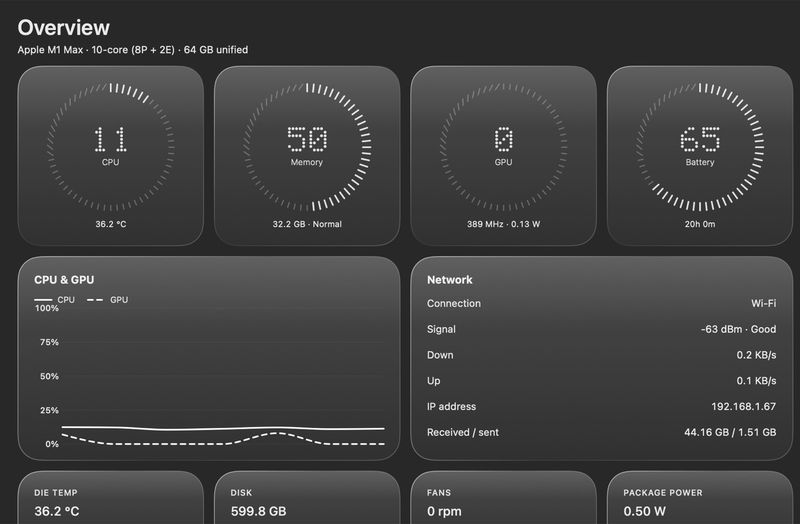Viewport: 800px width, 524px height.
Task: Click the 75% axis label on chart
Action: coord(49,342)
